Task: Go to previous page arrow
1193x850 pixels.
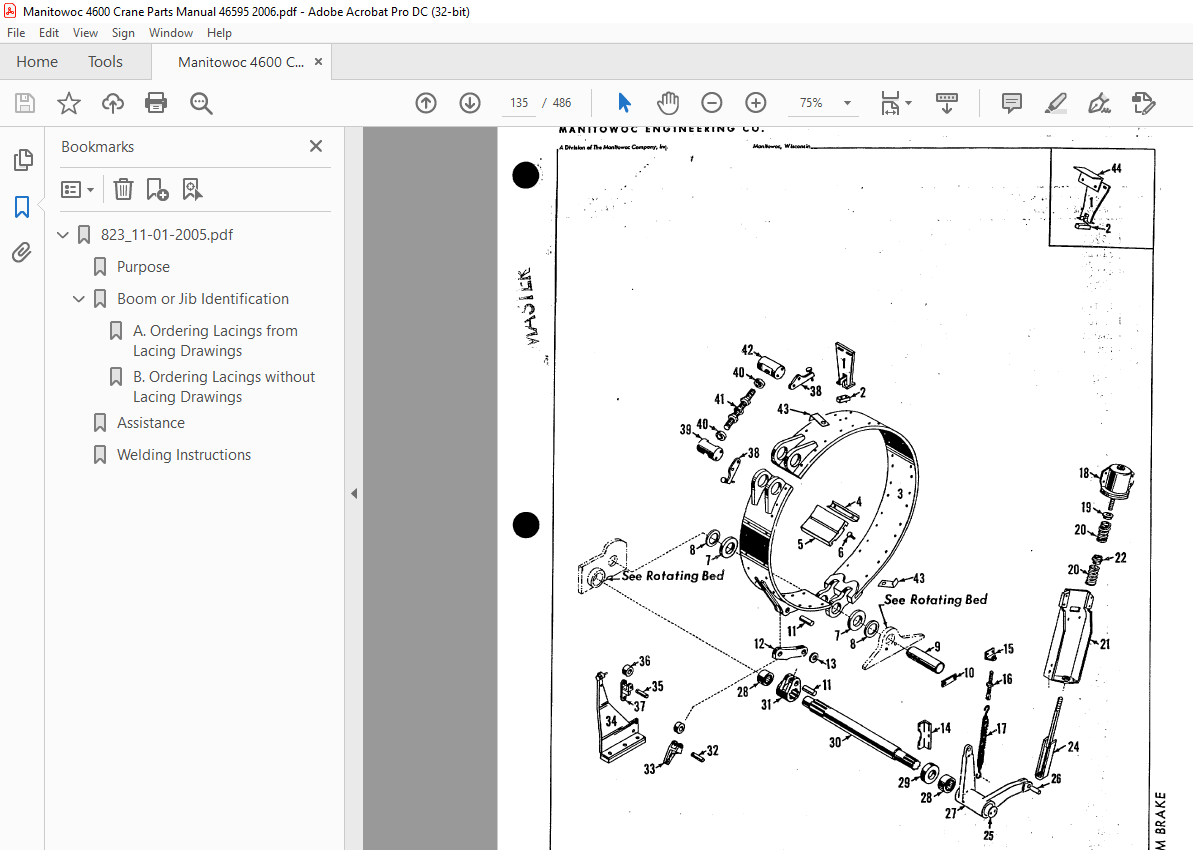Action: (426, 103)
